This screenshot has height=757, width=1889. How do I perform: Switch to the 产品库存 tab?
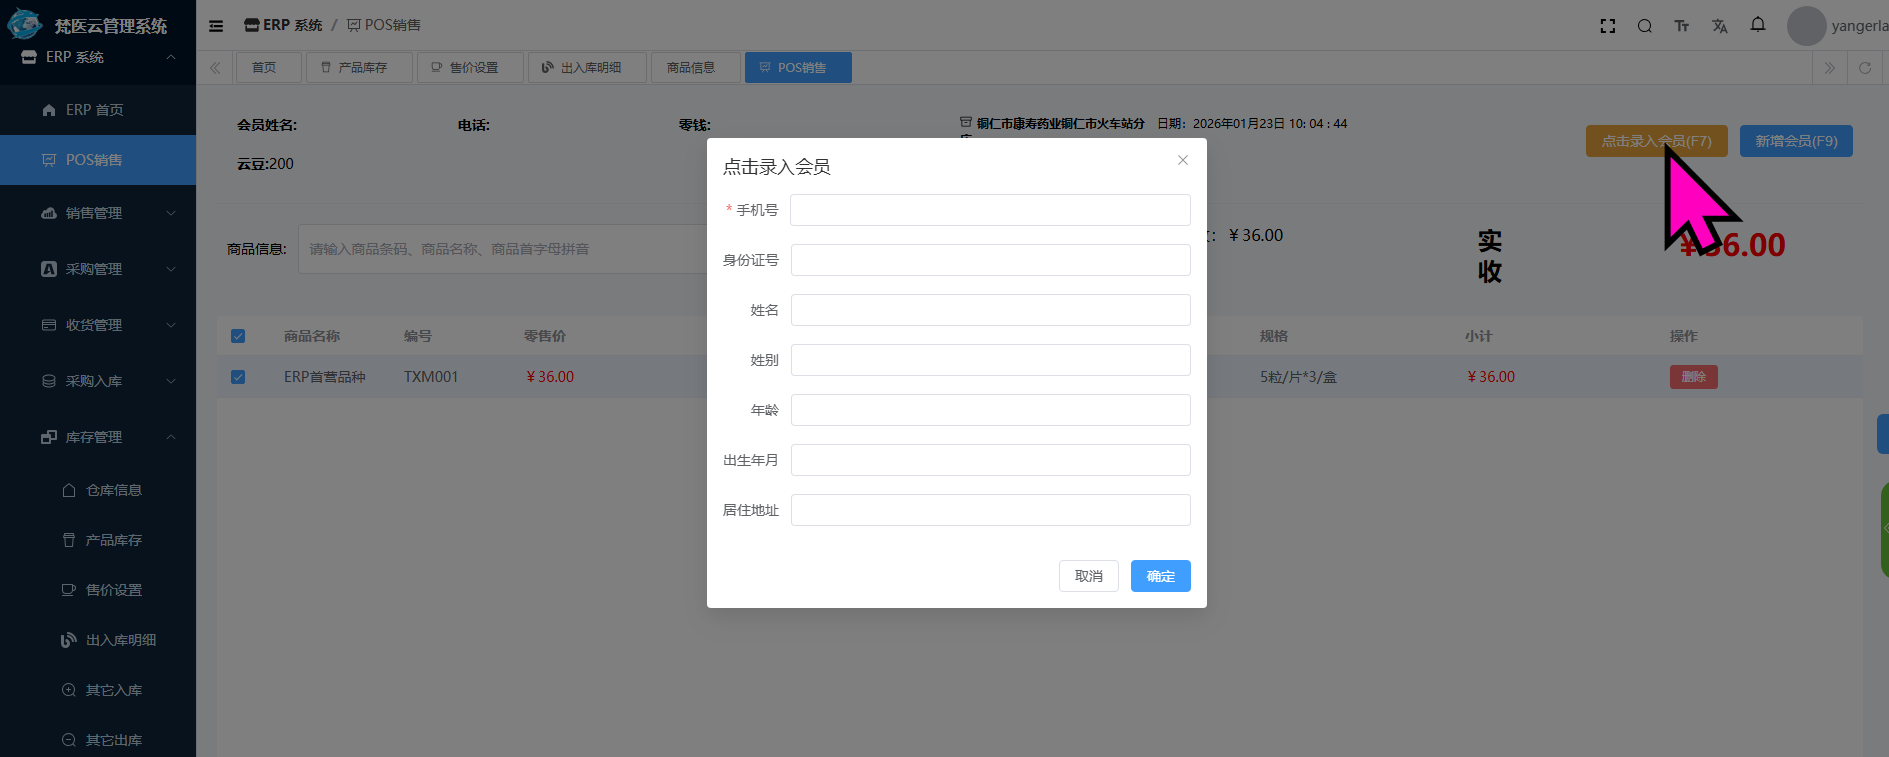tap(359, 68)
